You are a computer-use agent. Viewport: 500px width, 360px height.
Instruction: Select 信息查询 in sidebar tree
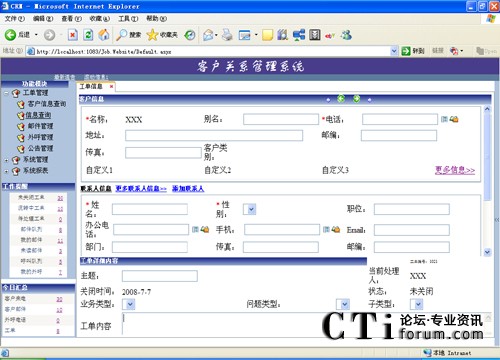click(x=38, y=115)
